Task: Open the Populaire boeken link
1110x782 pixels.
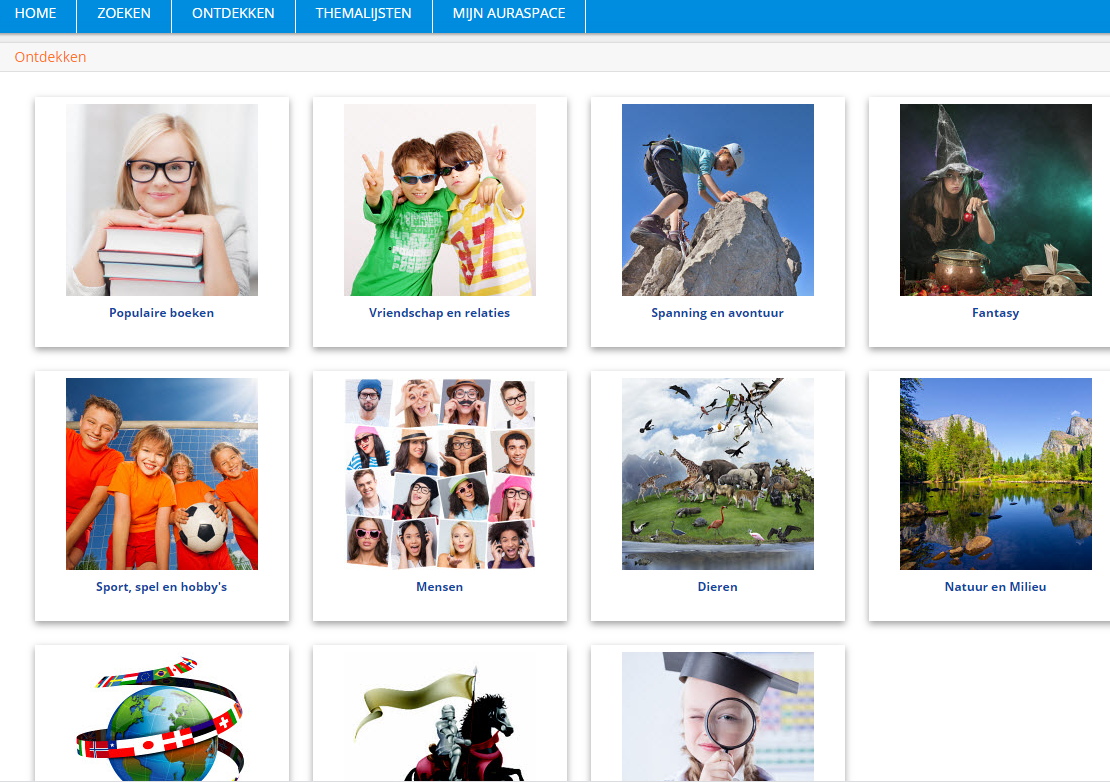Action: pos(162,313)
